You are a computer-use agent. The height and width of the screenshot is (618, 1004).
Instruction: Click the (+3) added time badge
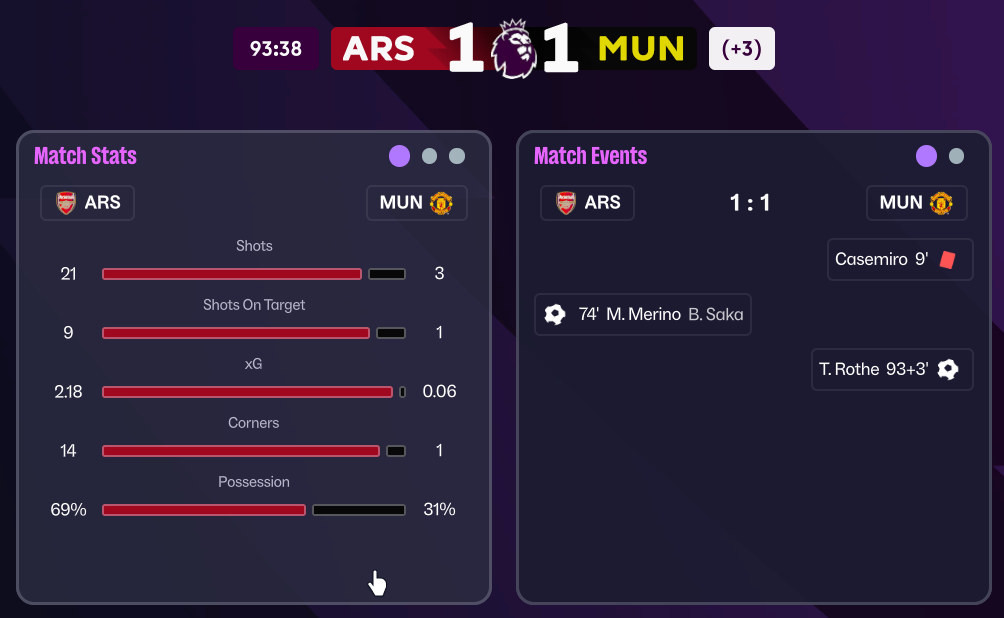tap(741, 48)
